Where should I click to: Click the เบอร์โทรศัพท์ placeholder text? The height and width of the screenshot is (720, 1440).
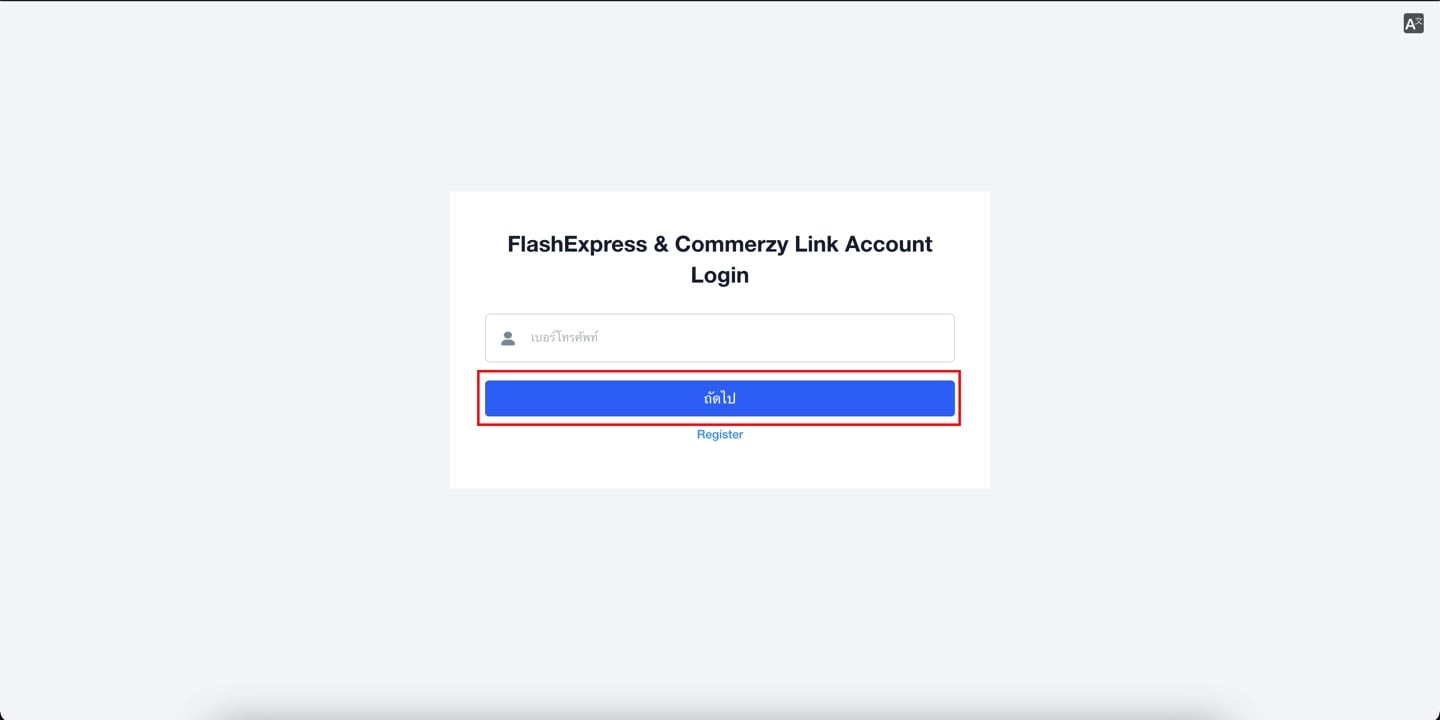[564, 338]
